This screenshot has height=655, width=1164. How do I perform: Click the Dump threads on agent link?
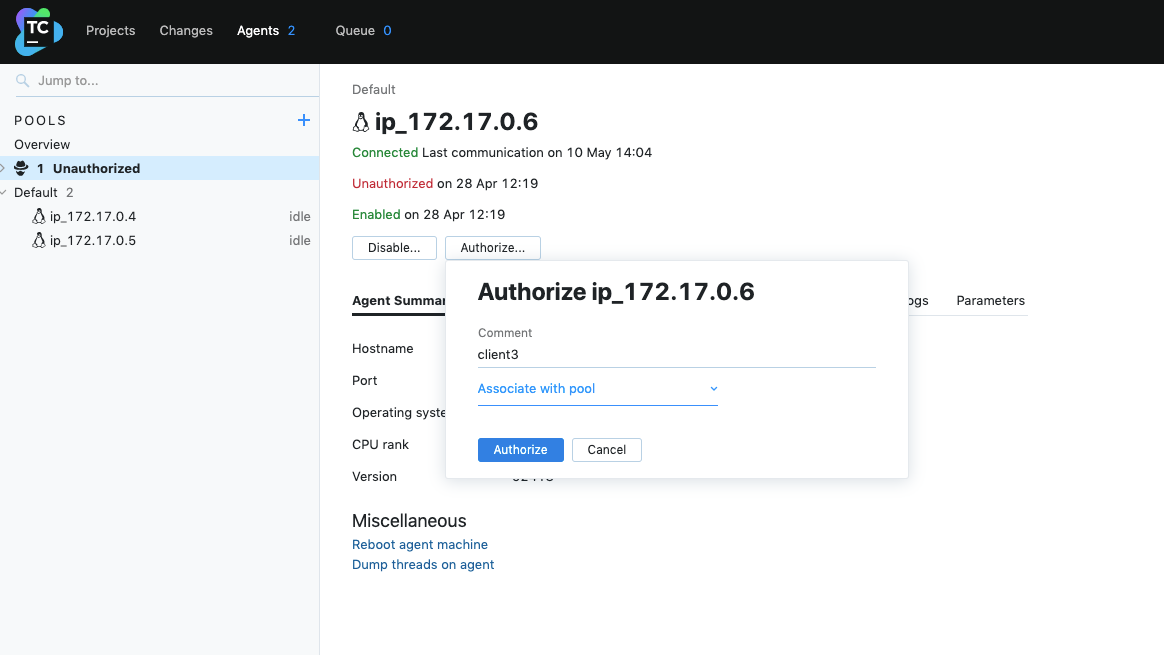423,565
